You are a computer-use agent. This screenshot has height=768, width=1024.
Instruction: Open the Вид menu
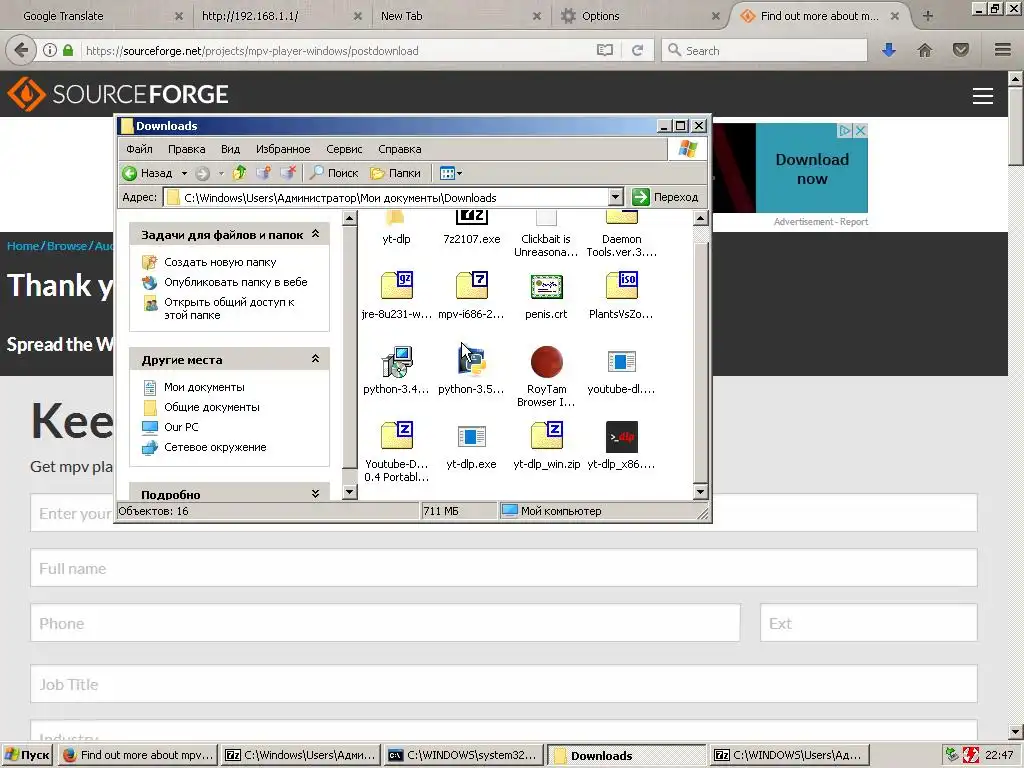(x=231, y=149)
